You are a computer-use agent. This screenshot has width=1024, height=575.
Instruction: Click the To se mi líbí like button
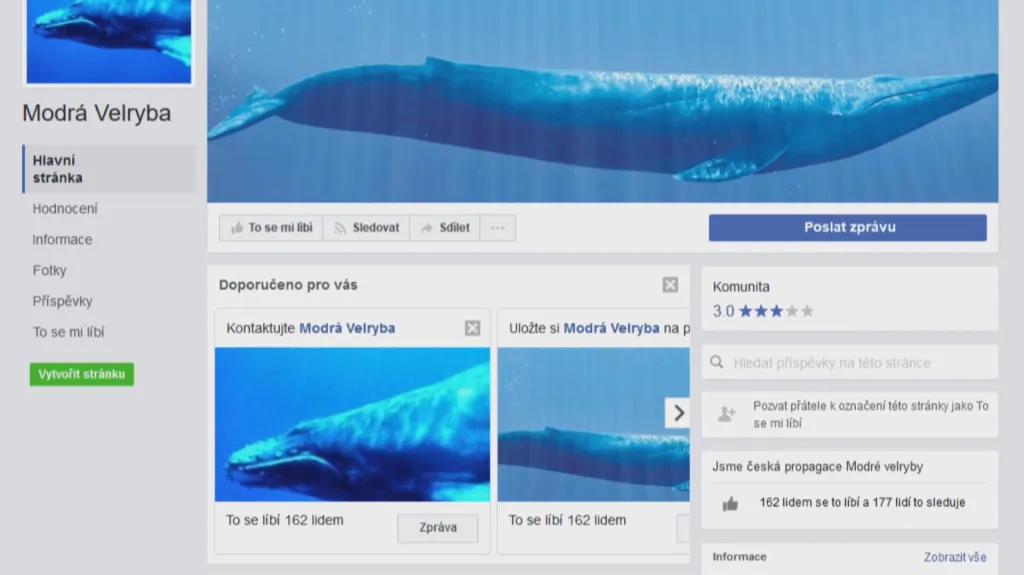[271, 228]
